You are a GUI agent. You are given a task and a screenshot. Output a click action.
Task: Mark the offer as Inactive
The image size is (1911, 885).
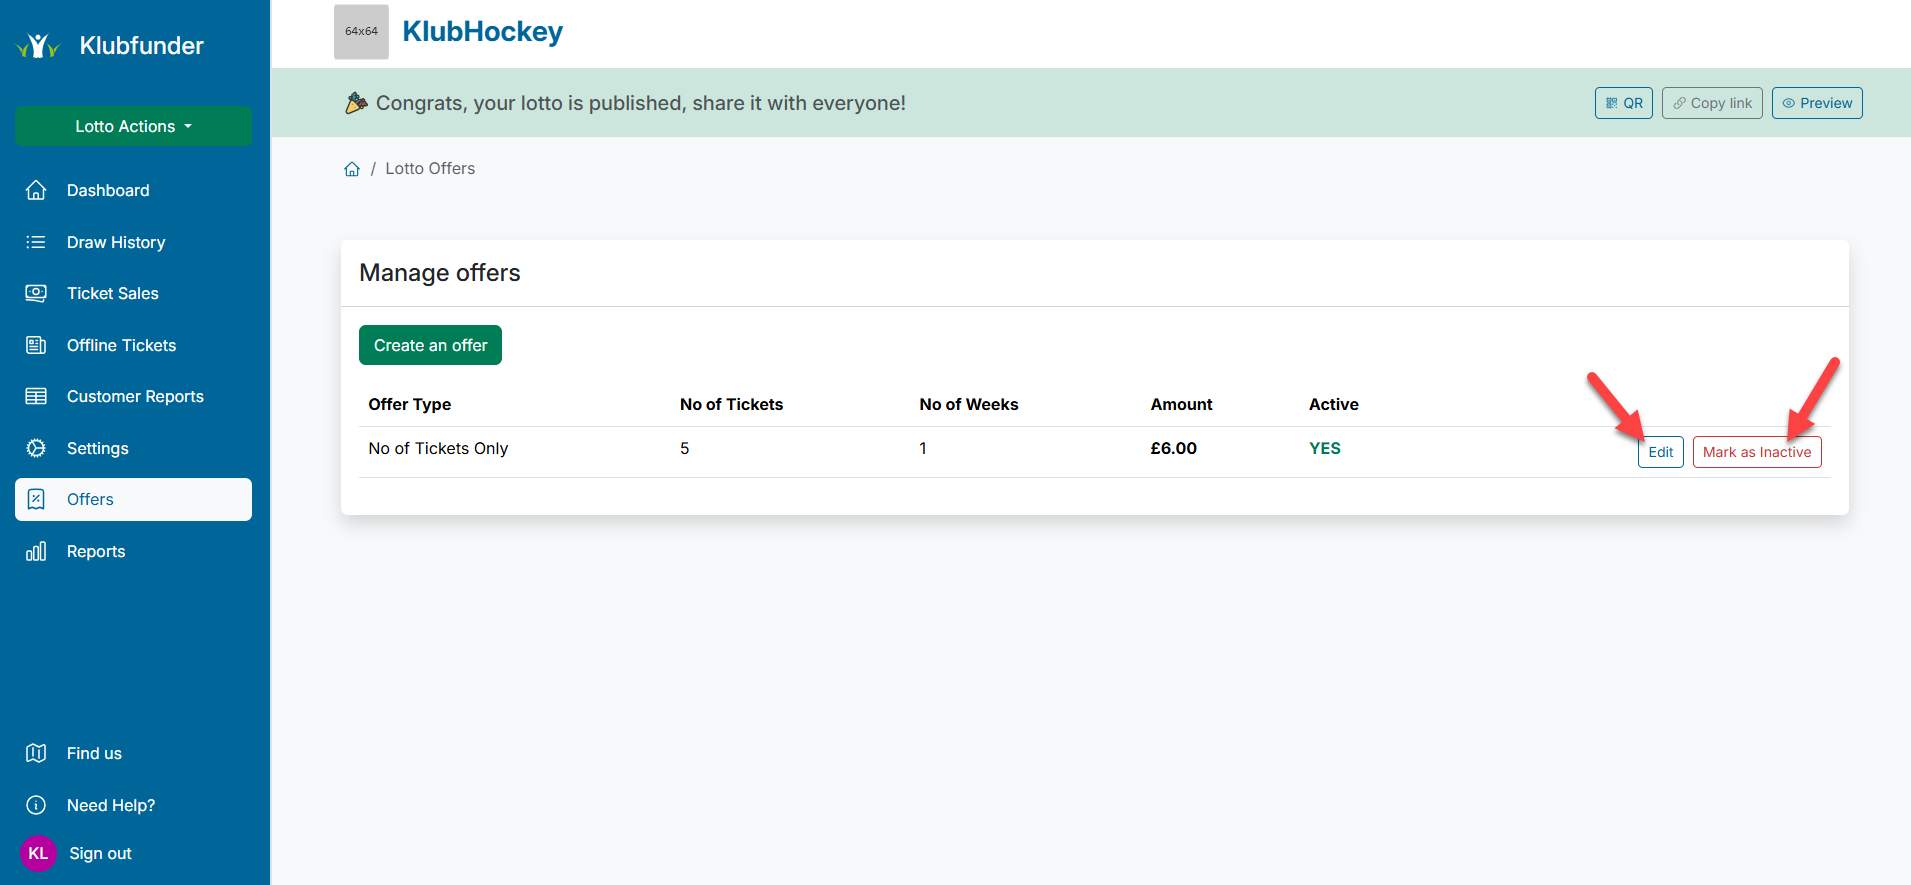(1756, 452)
